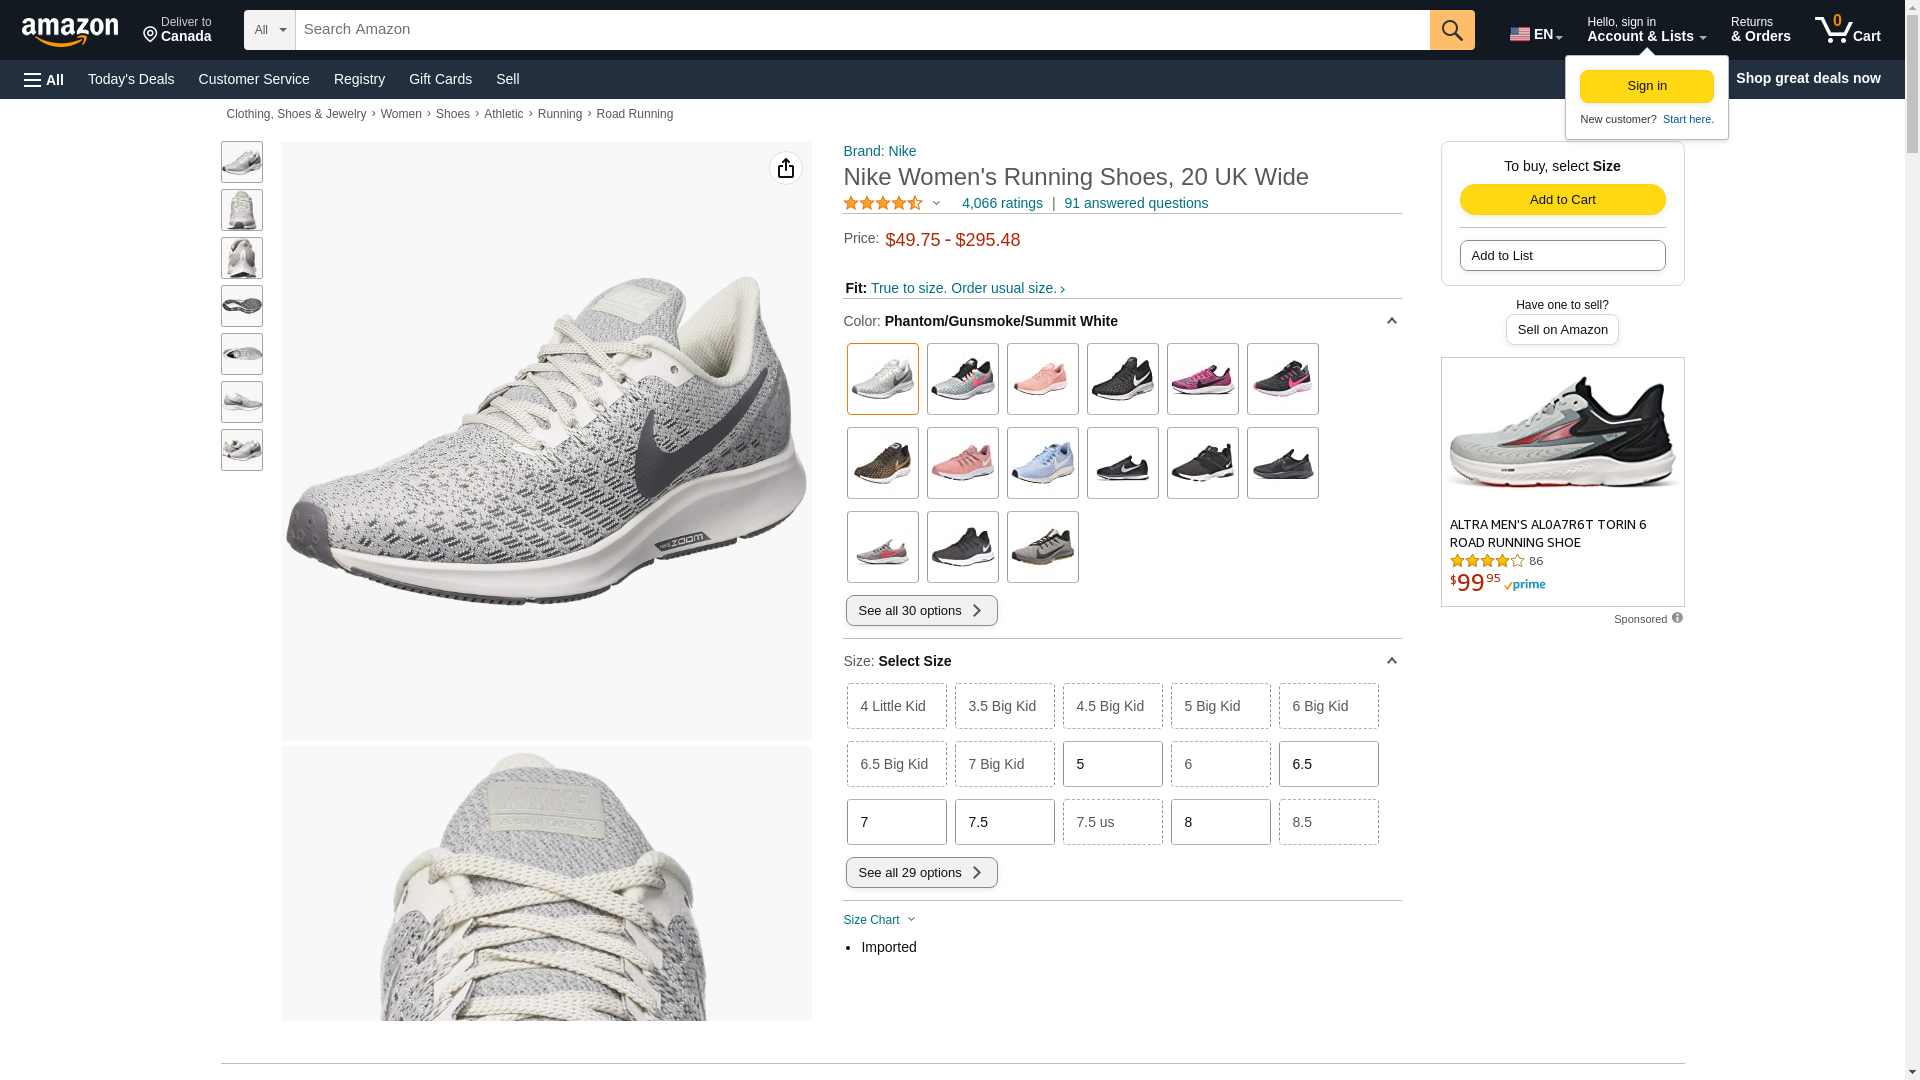
Task: Click the search magnifier button
Action: (x=1452, y=30)
